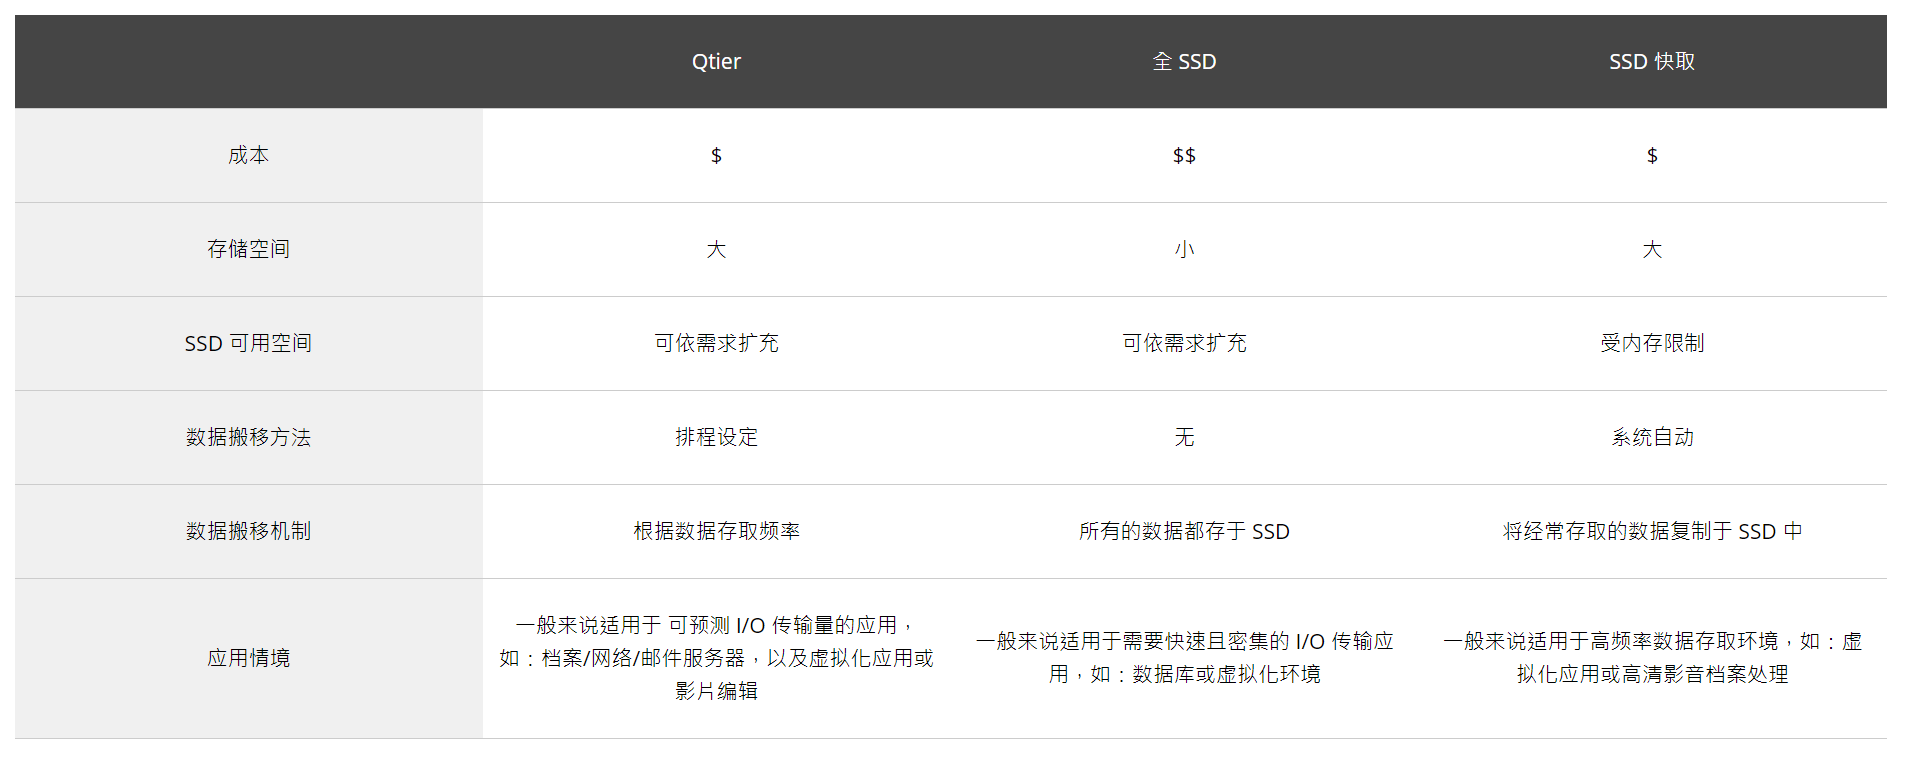This screenshot has height=766, width=1905.
Task: Click the 系统自动 cell
Action: click(1652, 437)
